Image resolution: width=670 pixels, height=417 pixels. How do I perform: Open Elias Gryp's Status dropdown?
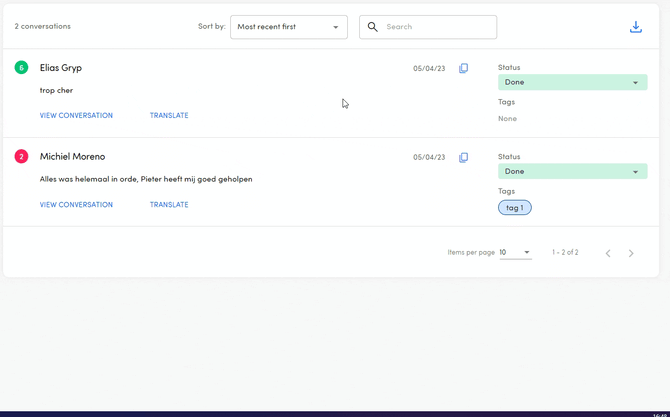[572, 82]
